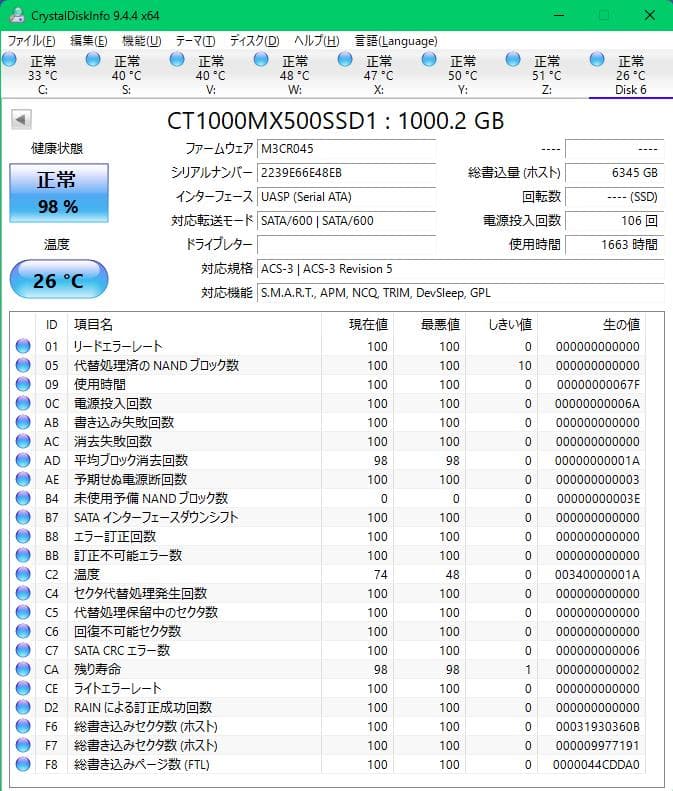Click status orb for attribute AD row
The image size is (673, 791).
(23, 460)
